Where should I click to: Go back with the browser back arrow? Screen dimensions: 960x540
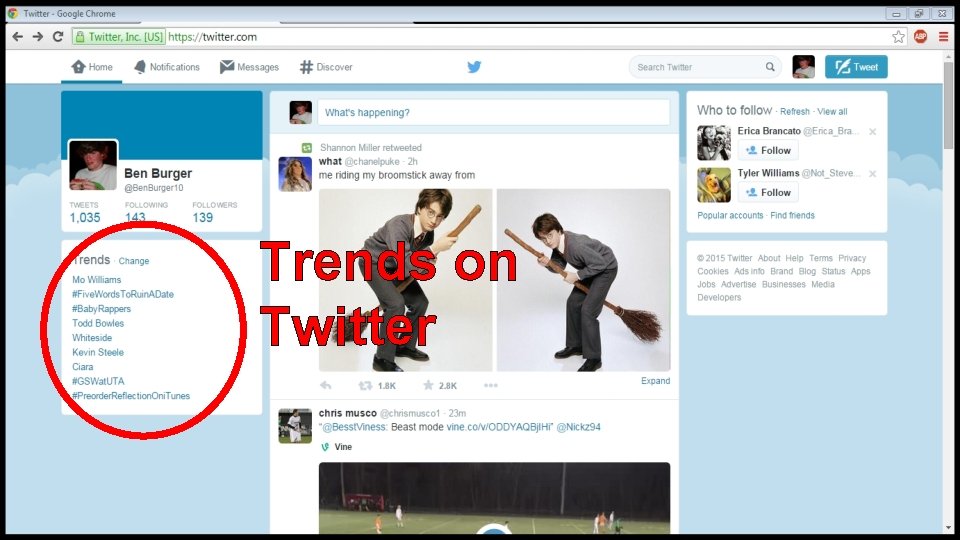[18, 37]
